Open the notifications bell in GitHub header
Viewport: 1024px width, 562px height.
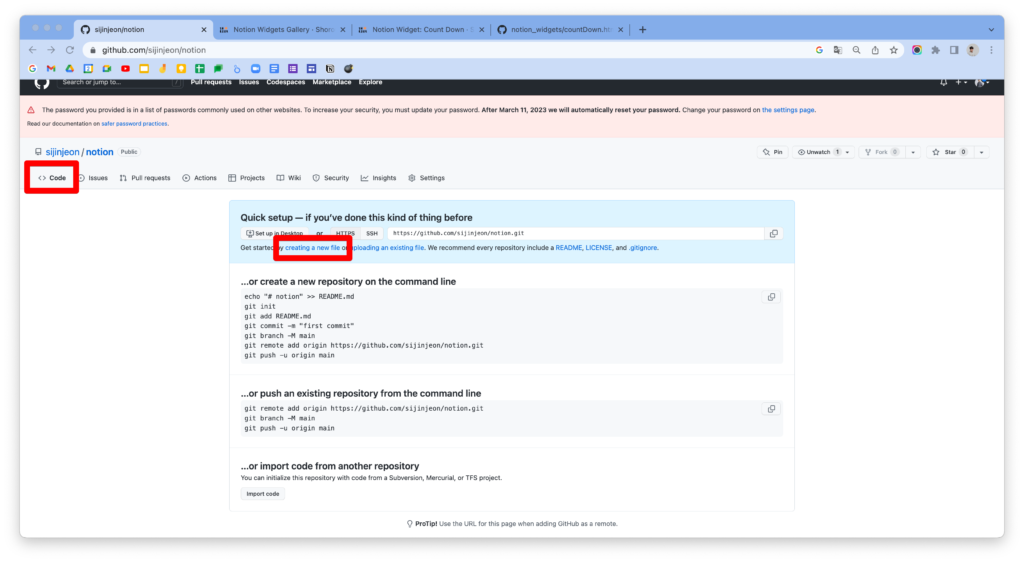tap(943, 83)
